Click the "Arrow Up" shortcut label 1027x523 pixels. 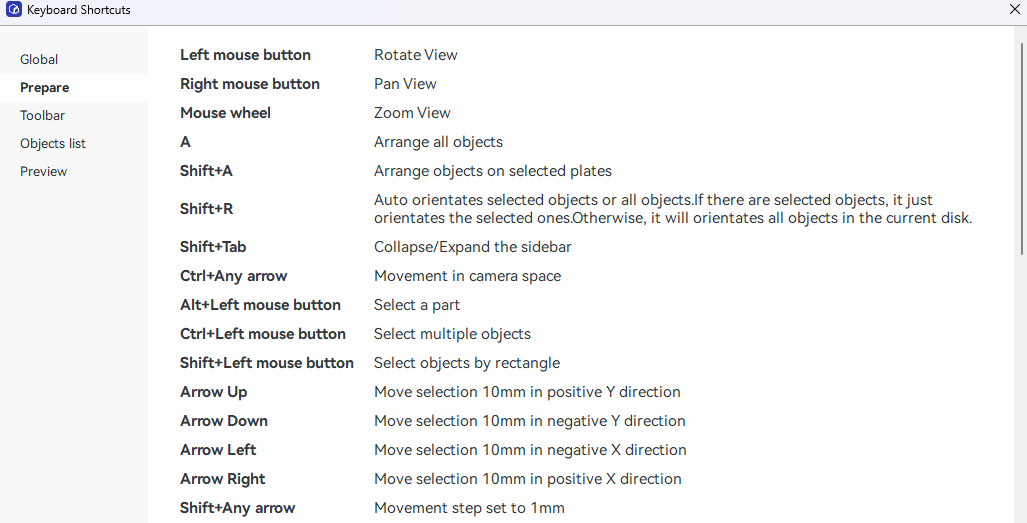pyautogui.click(x=214, y=392)
